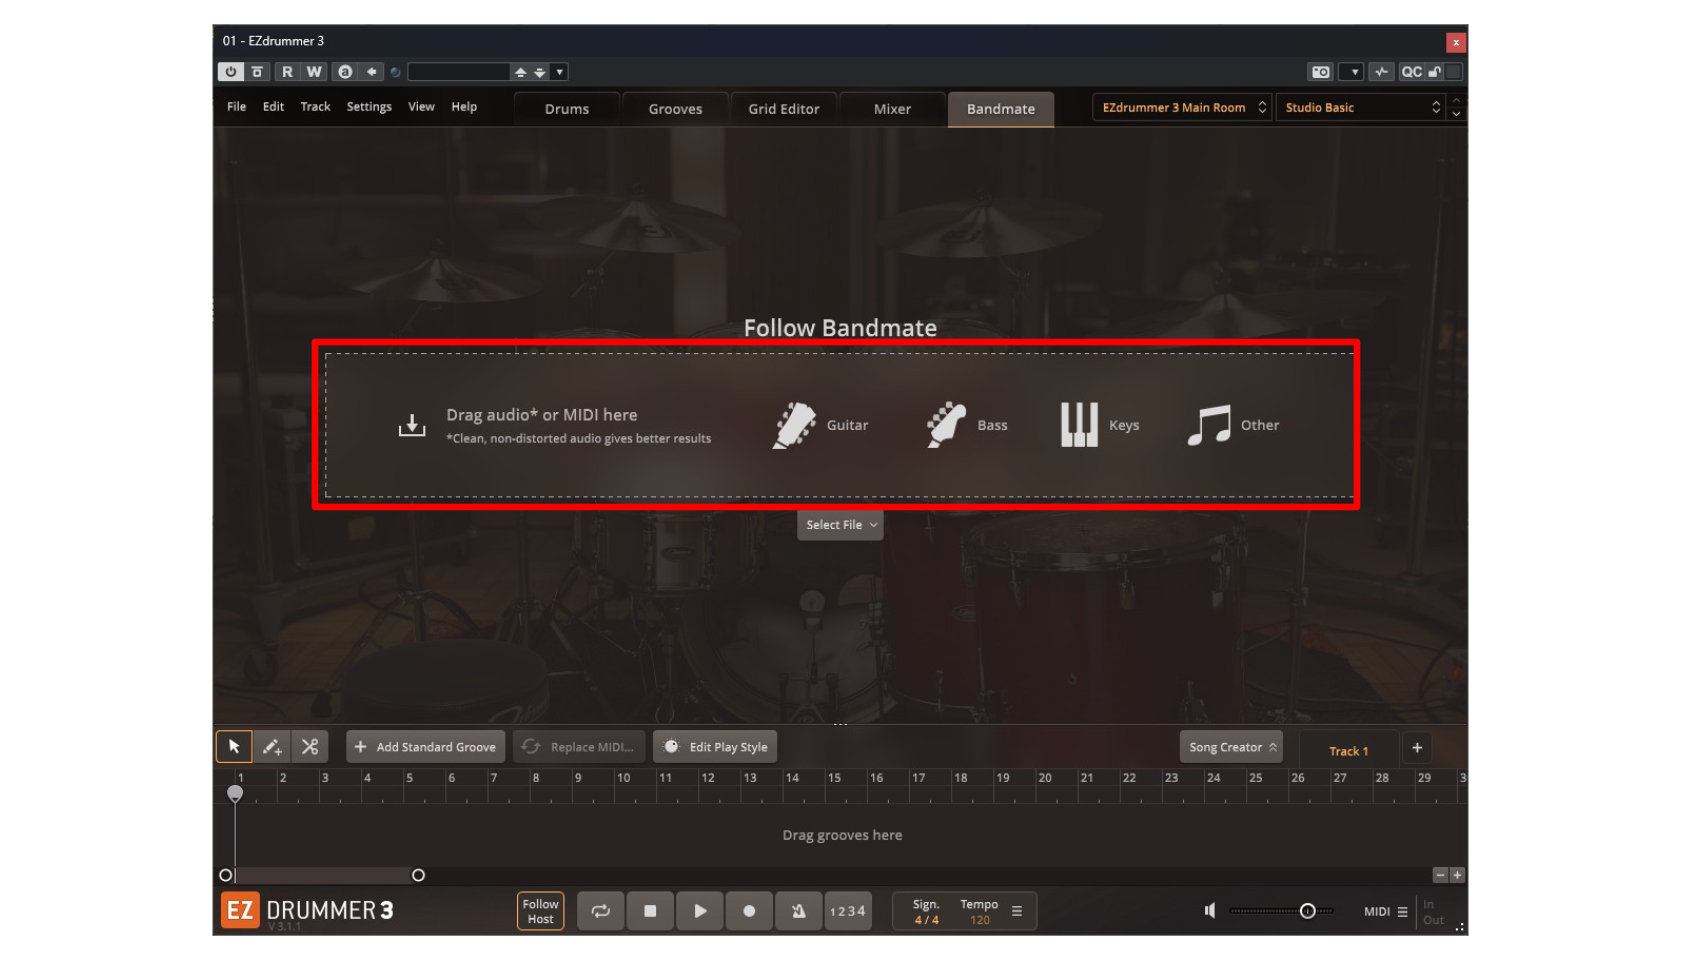Toggle the Follow Host button

[540, 911]
